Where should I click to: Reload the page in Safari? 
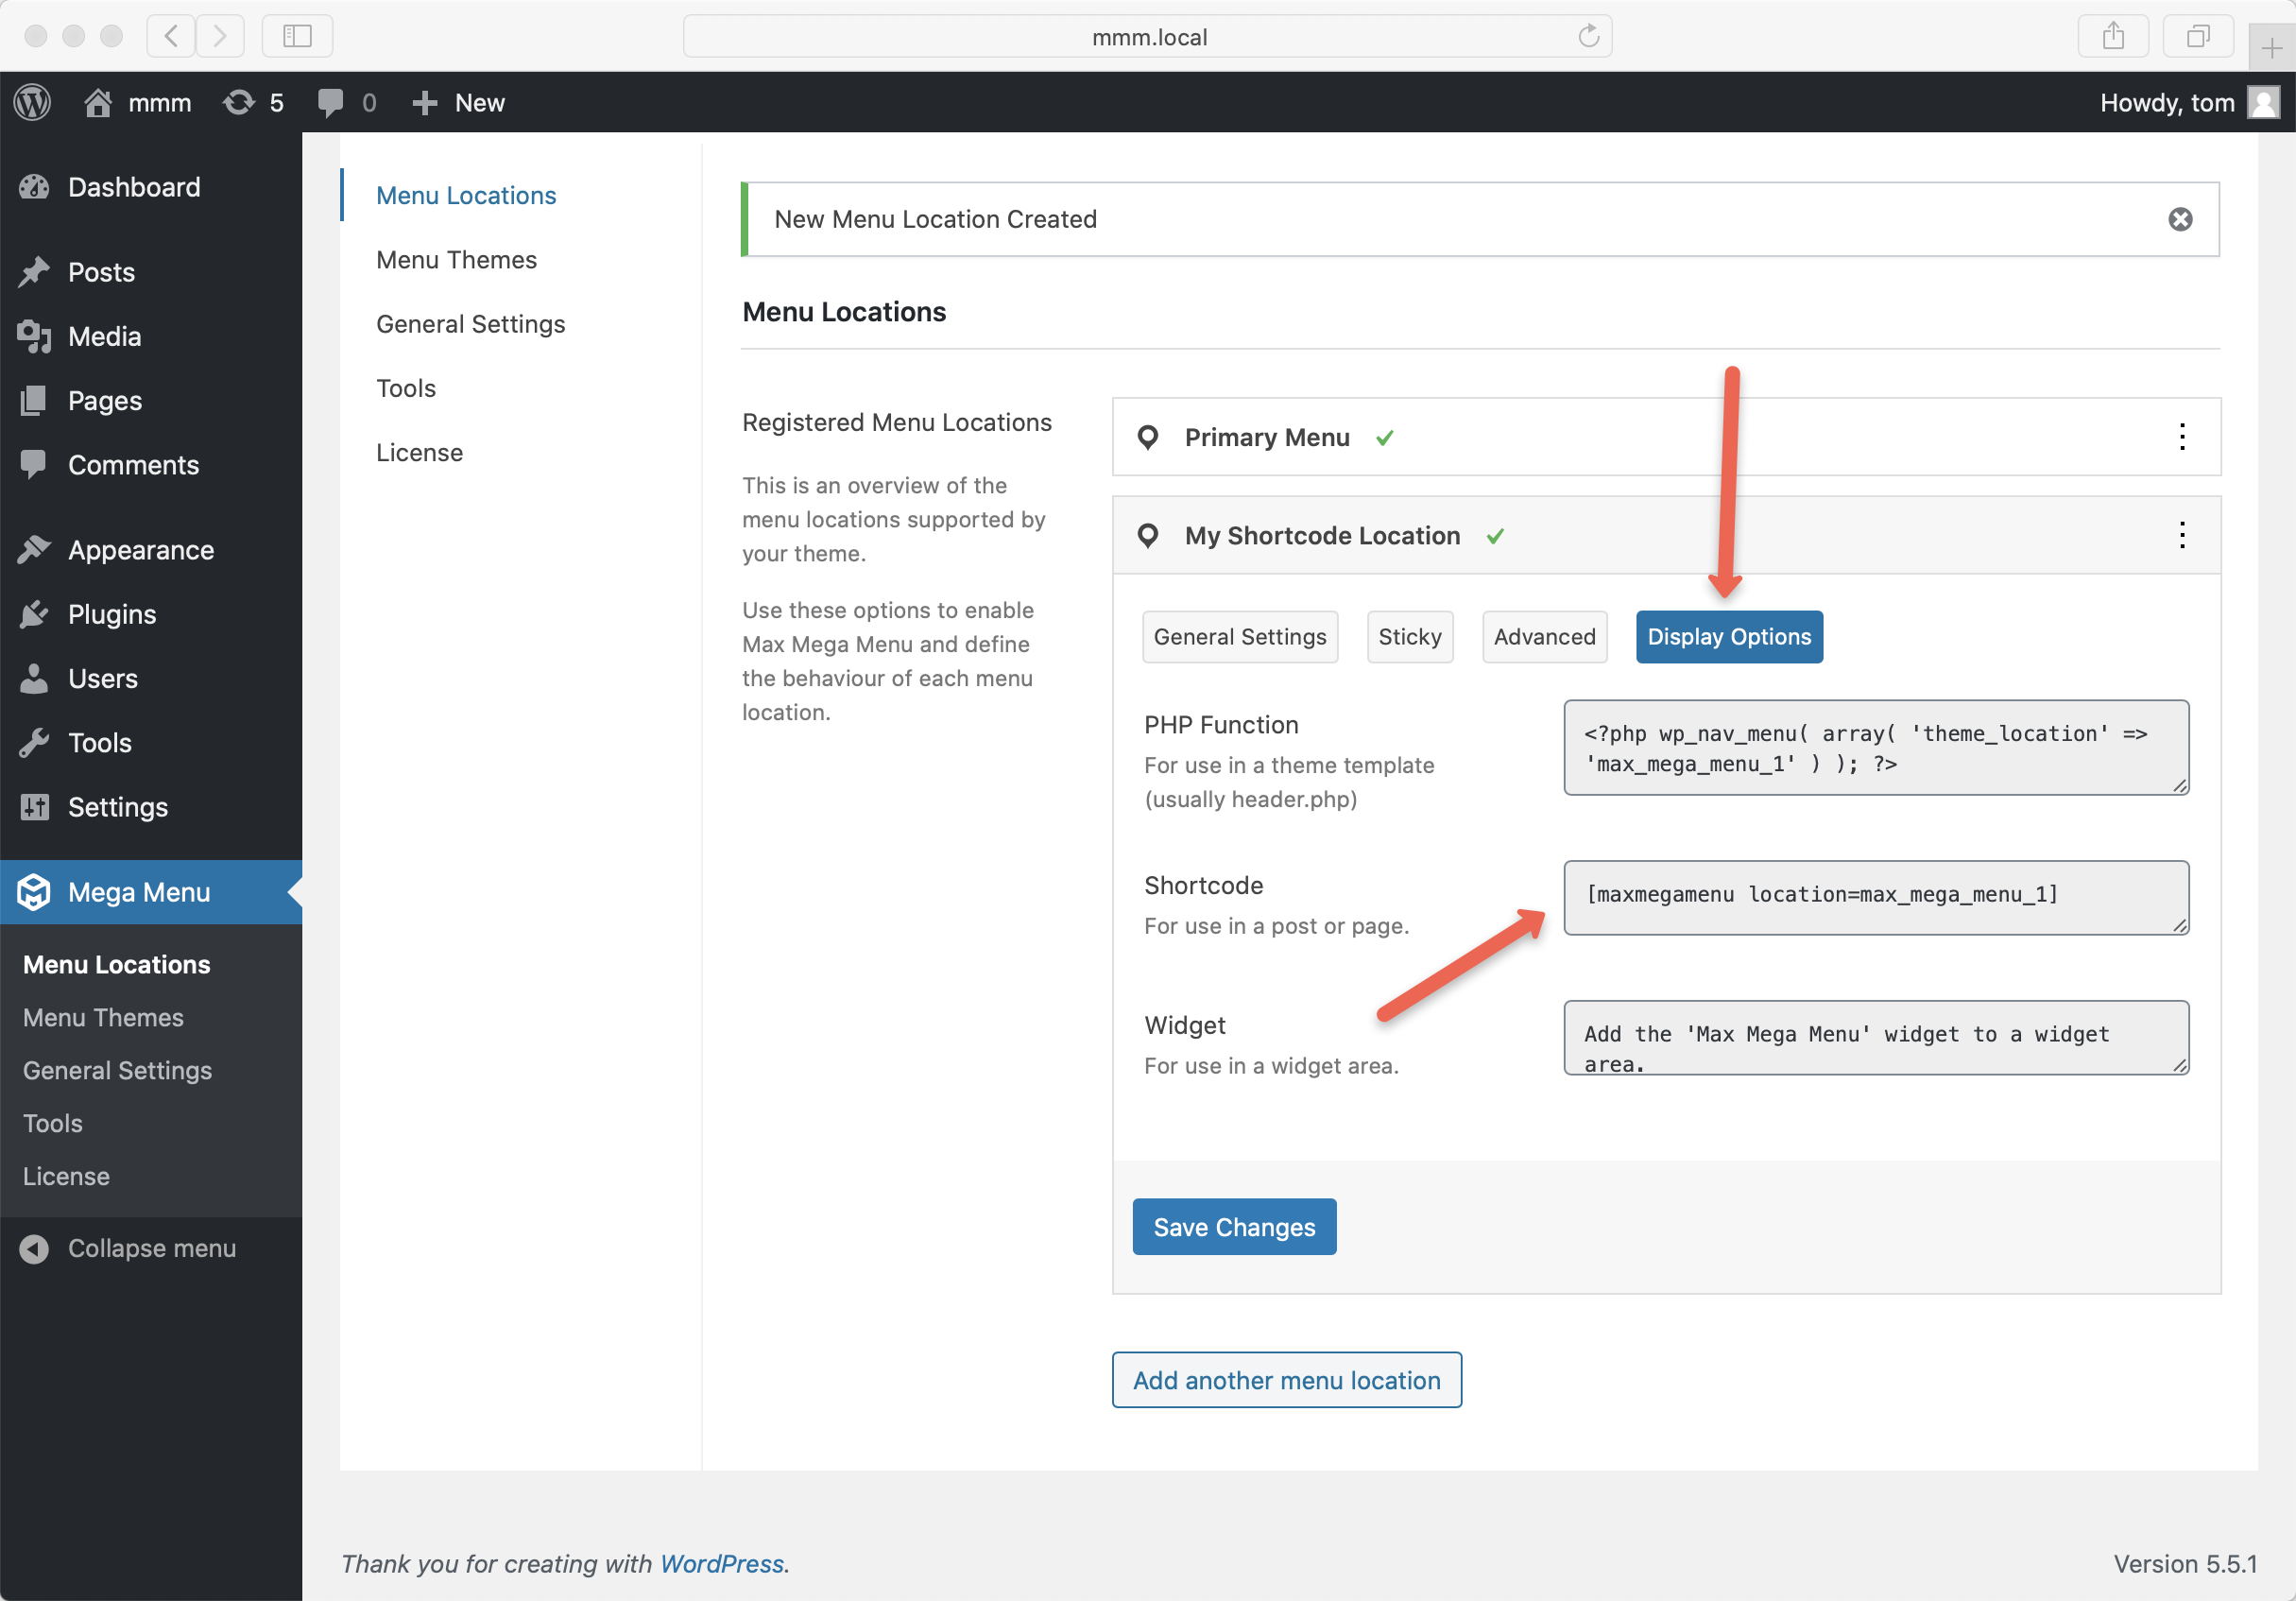point(1588,37)
